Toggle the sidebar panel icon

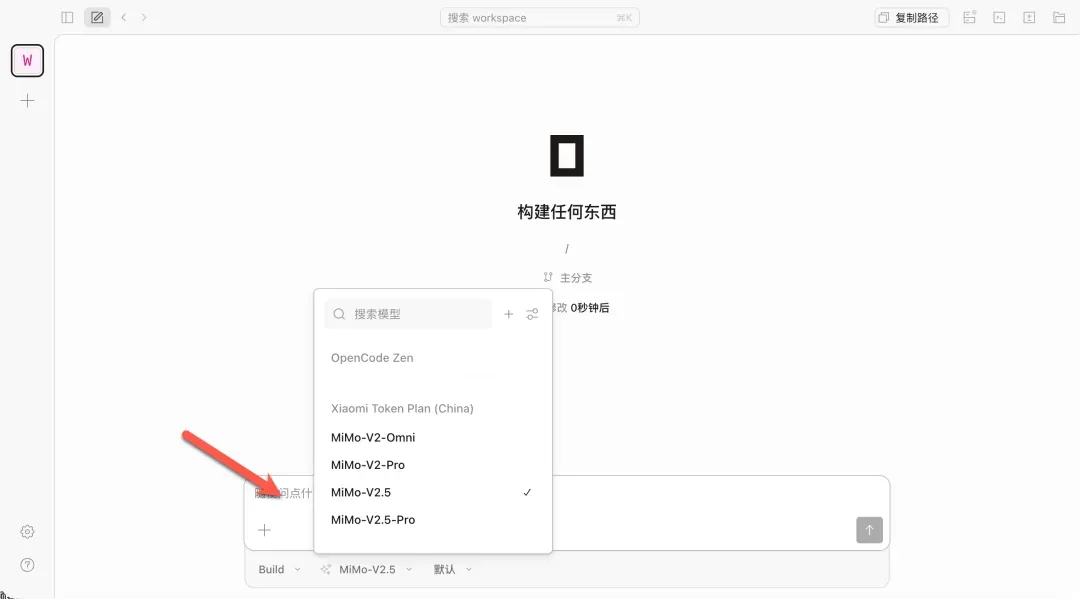pos(67,18)
